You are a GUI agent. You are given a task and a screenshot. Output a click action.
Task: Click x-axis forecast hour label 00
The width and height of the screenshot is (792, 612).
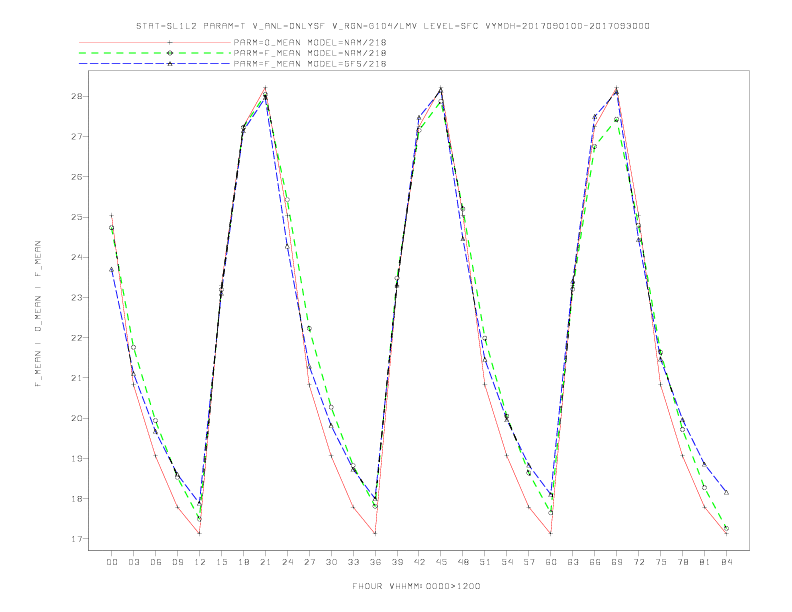(112, 562)
